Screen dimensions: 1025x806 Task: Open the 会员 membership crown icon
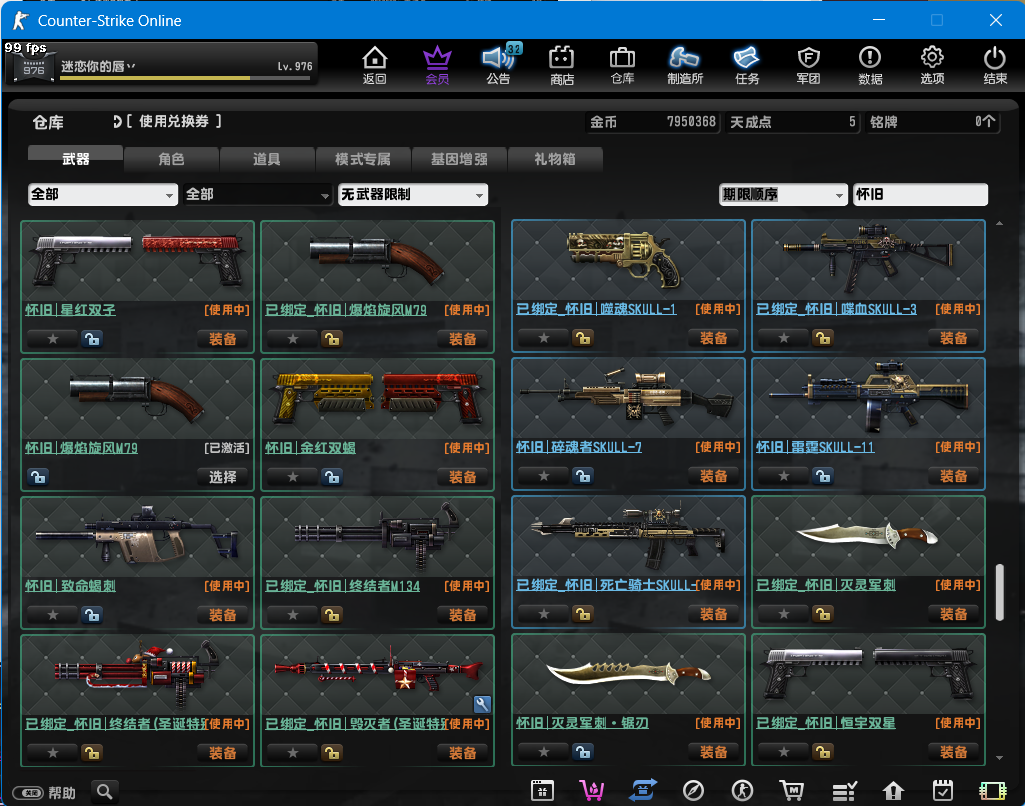pyautogui.click(x=437, y=65)
